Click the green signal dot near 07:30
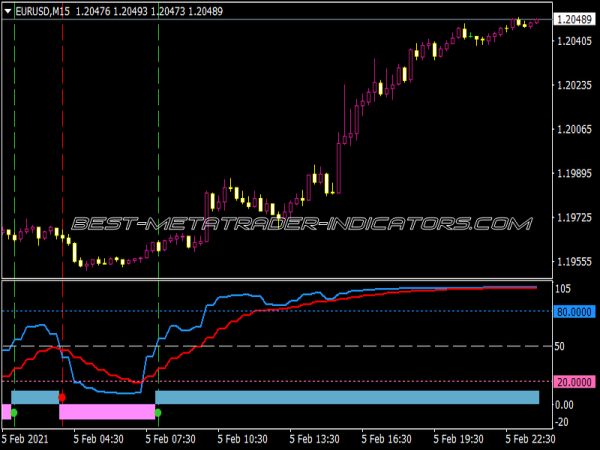This screenshot has width=600, height=450. (x=158, y=412)
